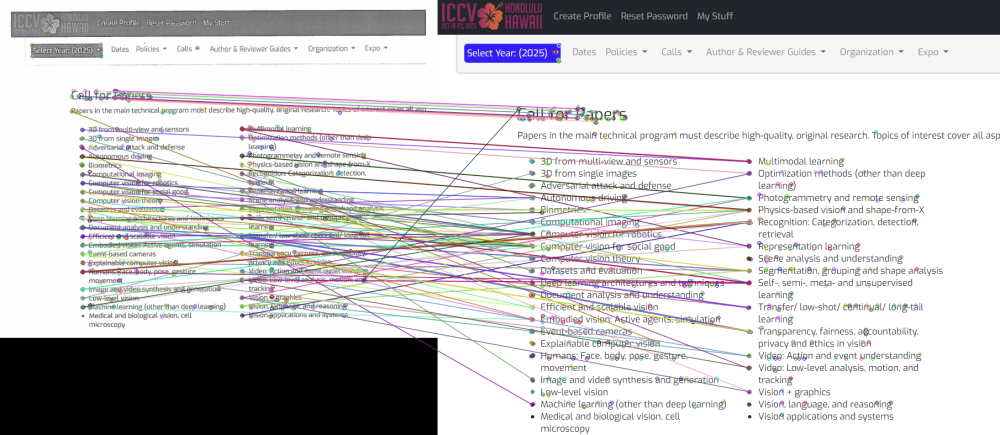This screenshot has width=1000, height=435.
Task: Click 'Vision + graphics' in the color page
Action: (794, 392)
